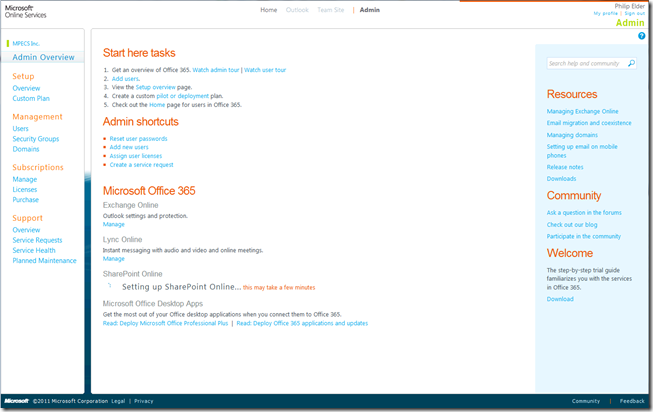Click the blue help question mark icon
Screen dimensions: 653x412
pyautogui.click(x=641, y=36)
